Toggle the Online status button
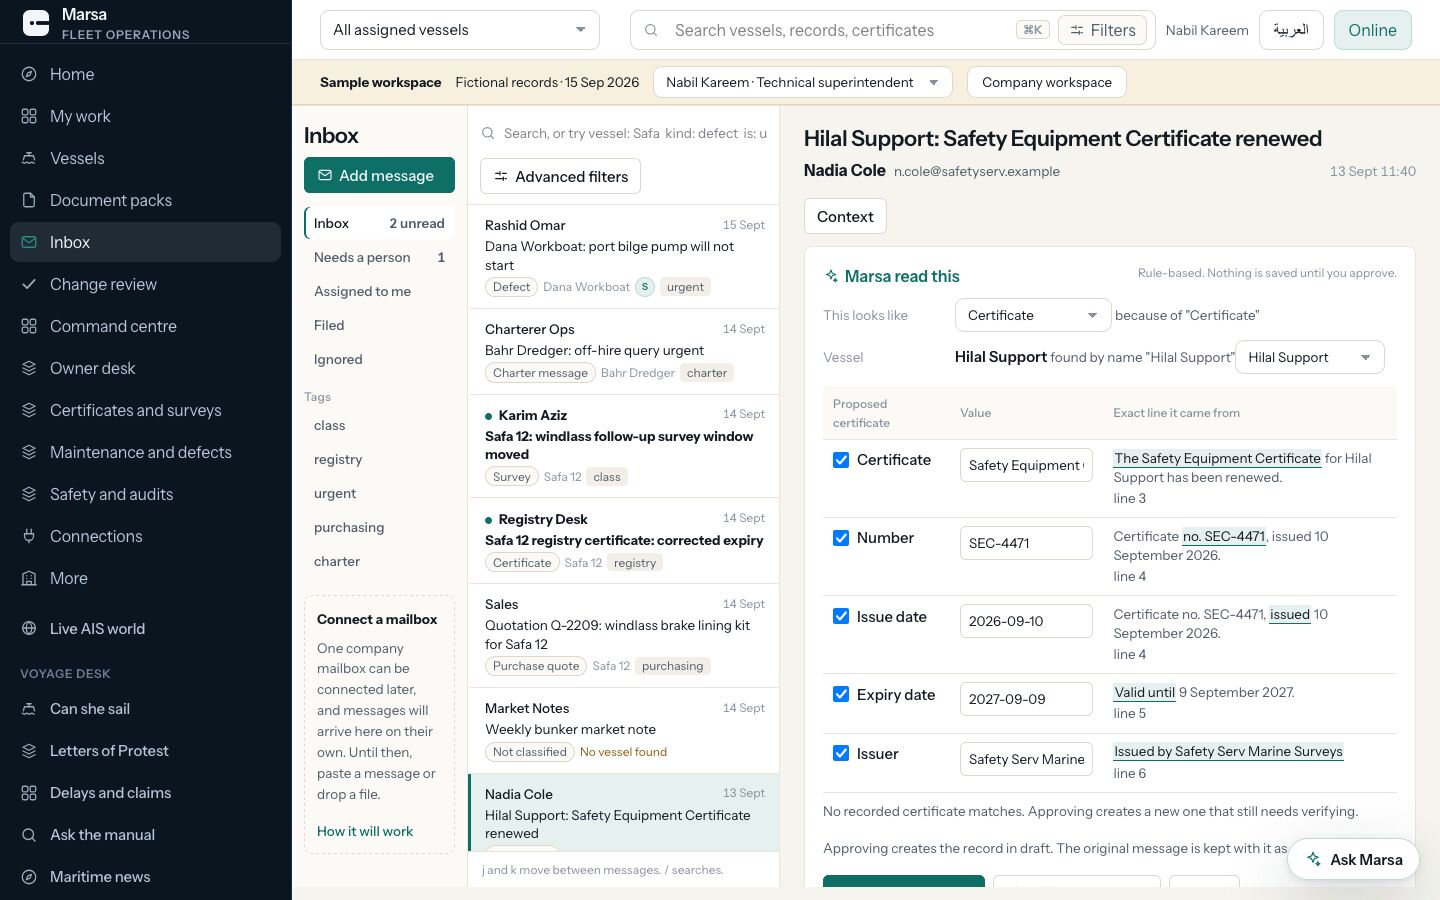This screenshot has height=900, width=1440. pos(1372,30)
